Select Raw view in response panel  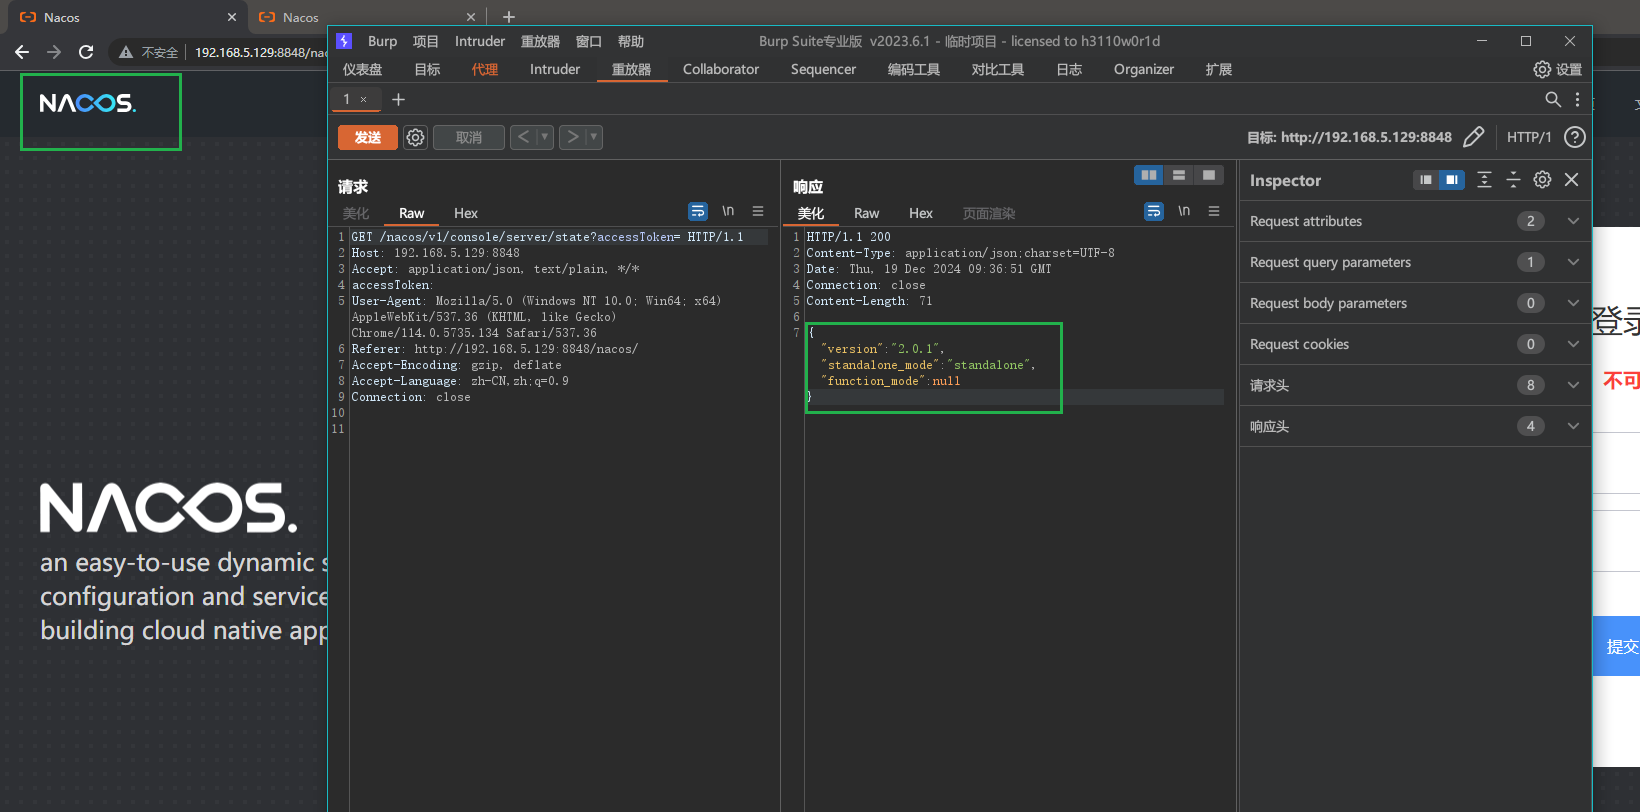(x=867, y=213)
